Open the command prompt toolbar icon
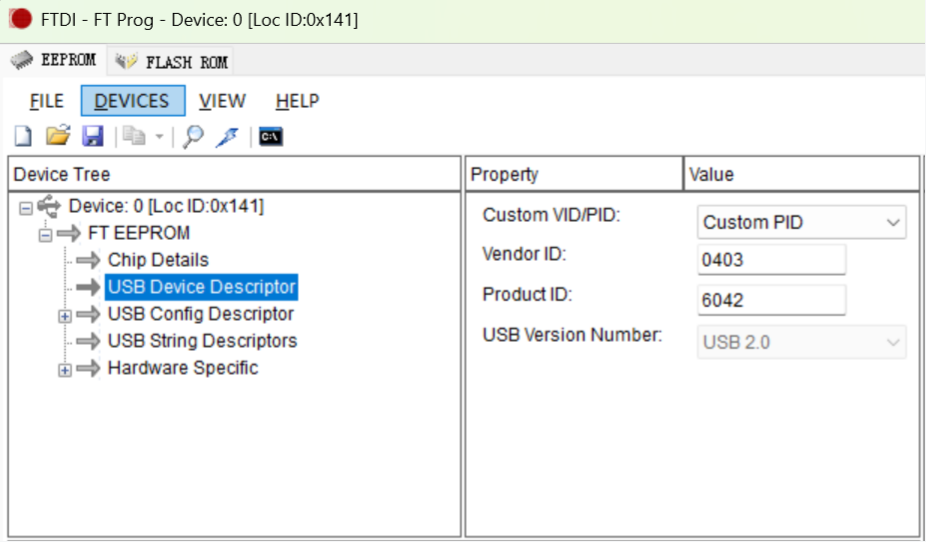The image size is (926, 542). tap(270, 136)
